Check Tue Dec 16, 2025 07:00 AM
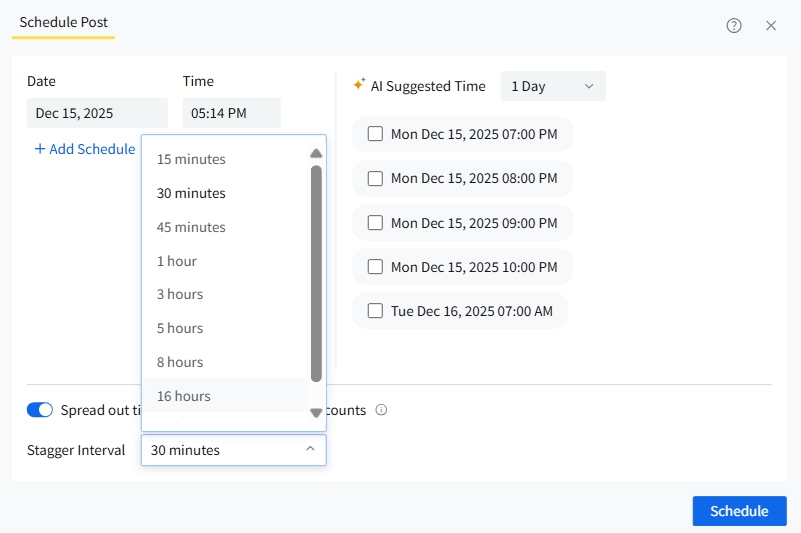Screen dimensions: 801x533 tap(375, 311)
